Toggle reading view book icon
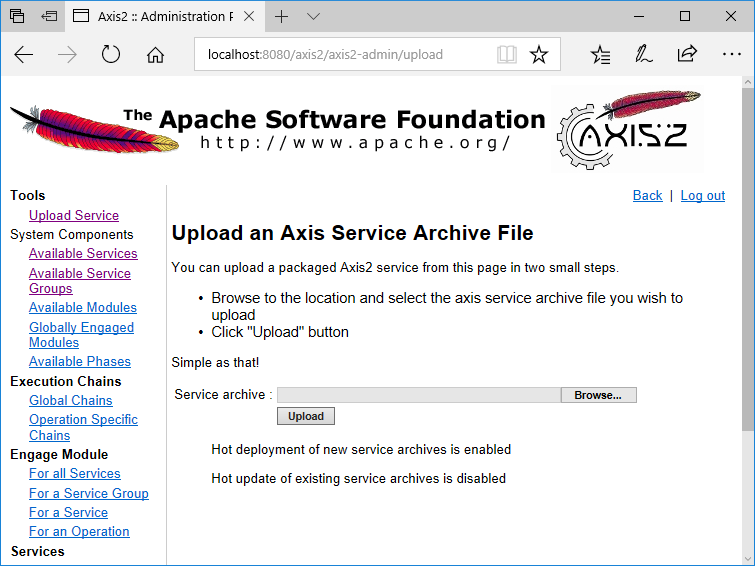Viewport: 755px width, 566px height. click(x=507, y=54)
